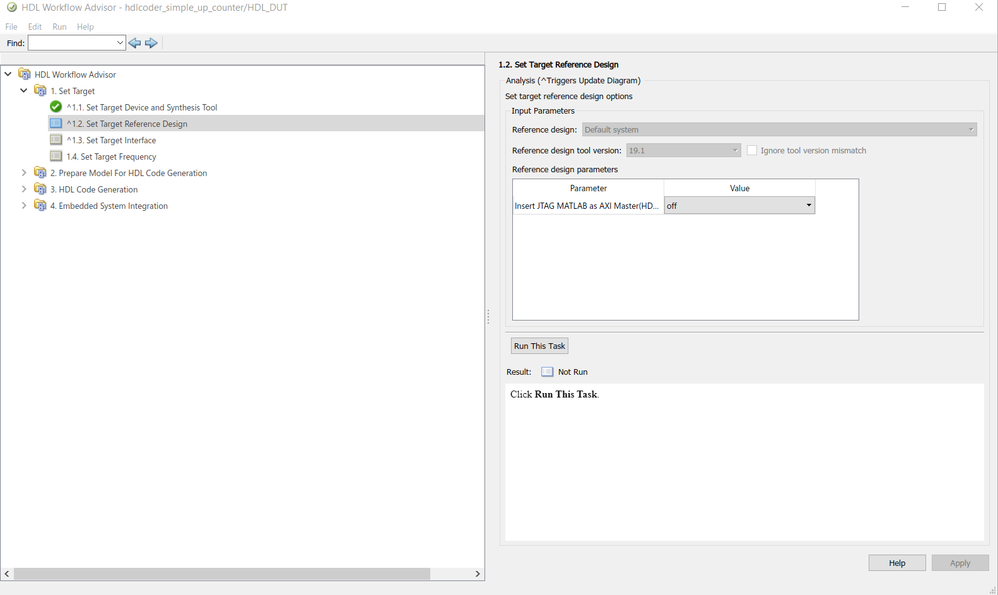998x595 pixels.
Task: Click the Run This Task button
Action: click(540, 346)
